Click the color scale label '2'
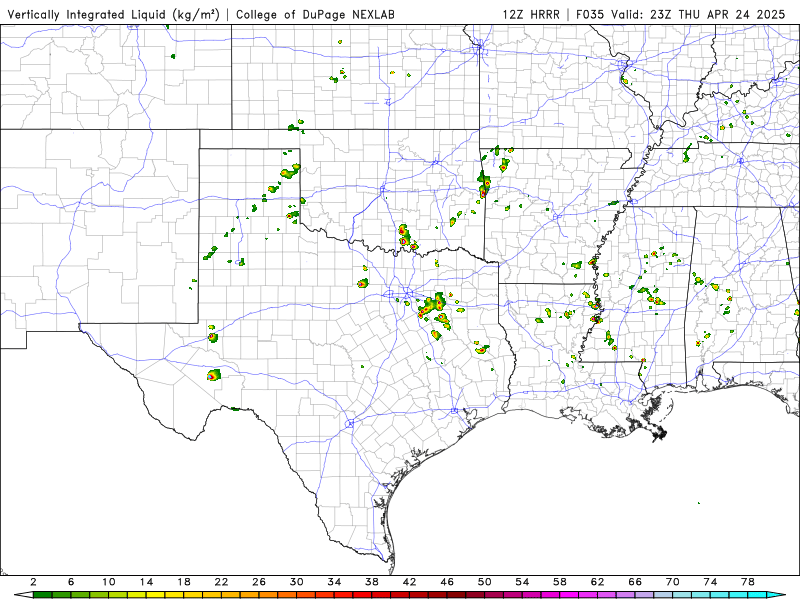The height and width of the screenshot is (600, 800). [33, 582]
